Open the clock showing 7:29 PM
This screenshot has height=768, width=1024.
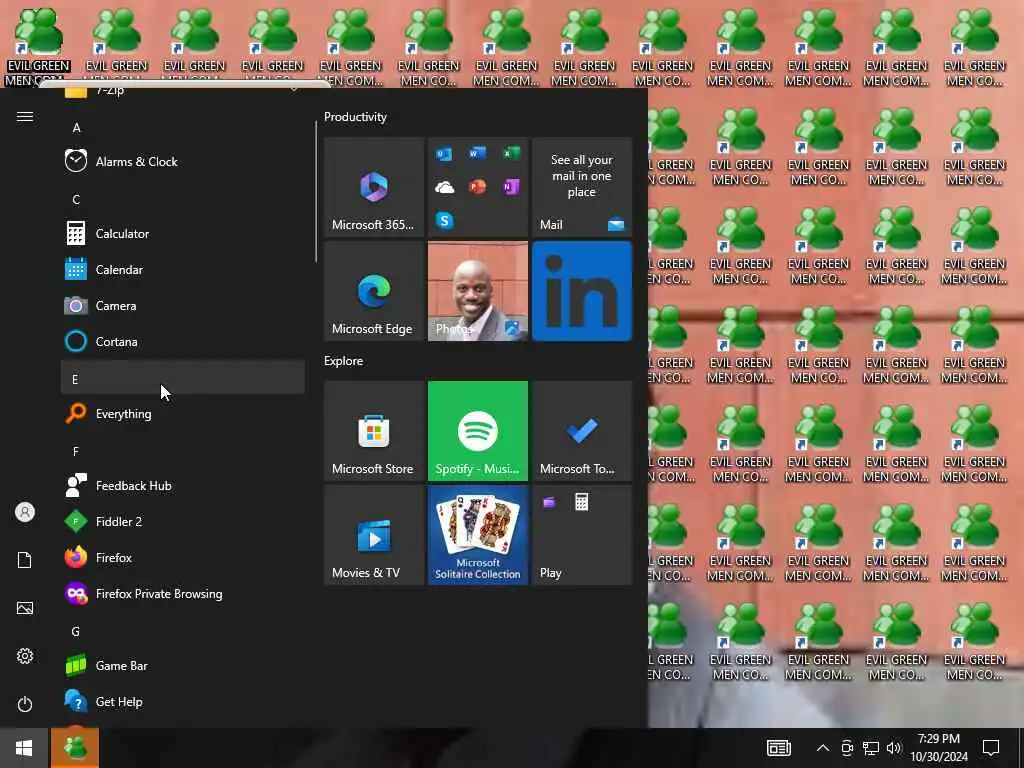click(938, 748)
